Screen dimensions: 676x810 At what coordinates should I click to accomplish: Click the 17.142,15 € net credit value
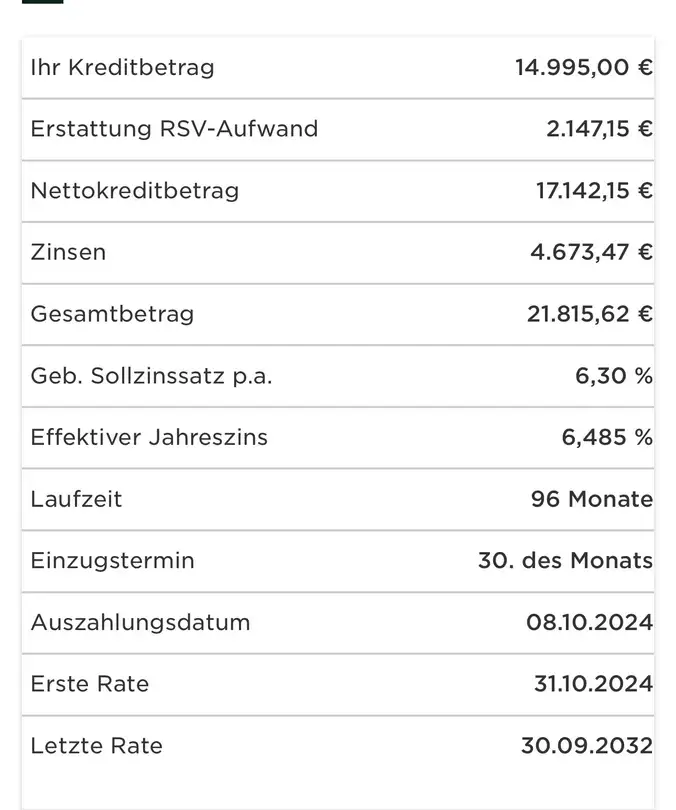(594, 191)
